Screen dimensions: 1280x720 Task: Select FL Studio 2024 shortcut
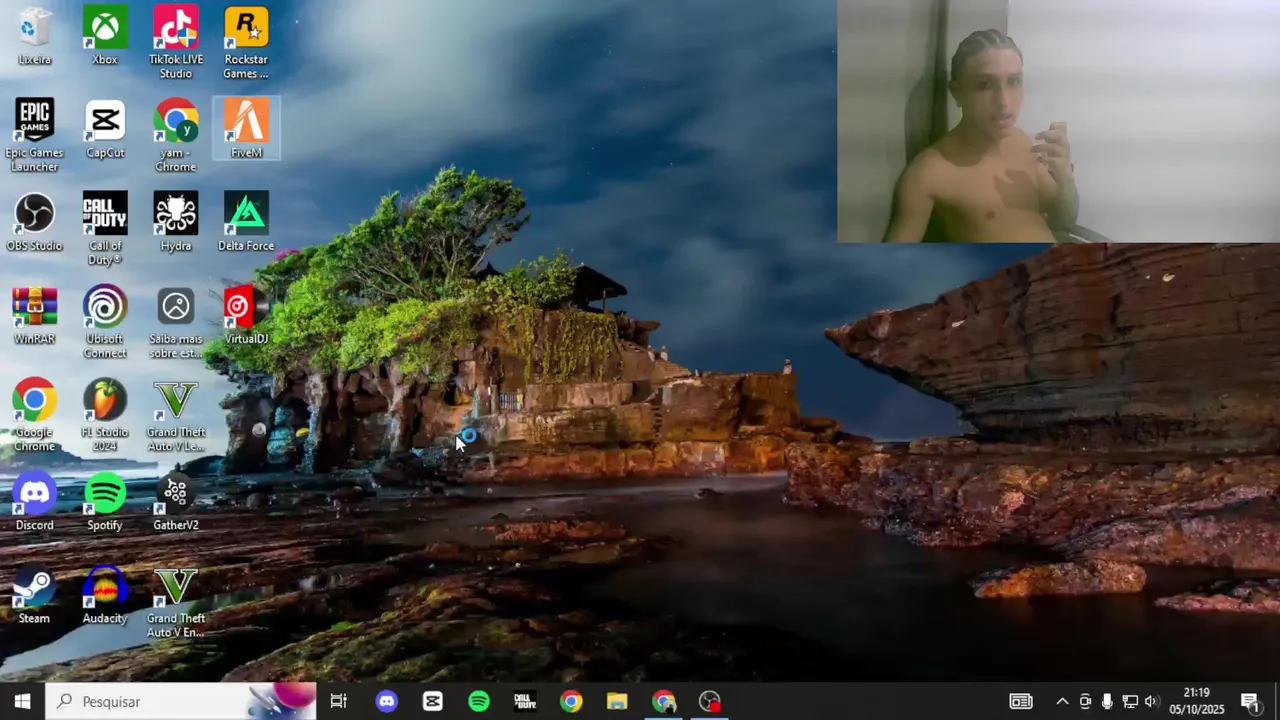point(105,415)
